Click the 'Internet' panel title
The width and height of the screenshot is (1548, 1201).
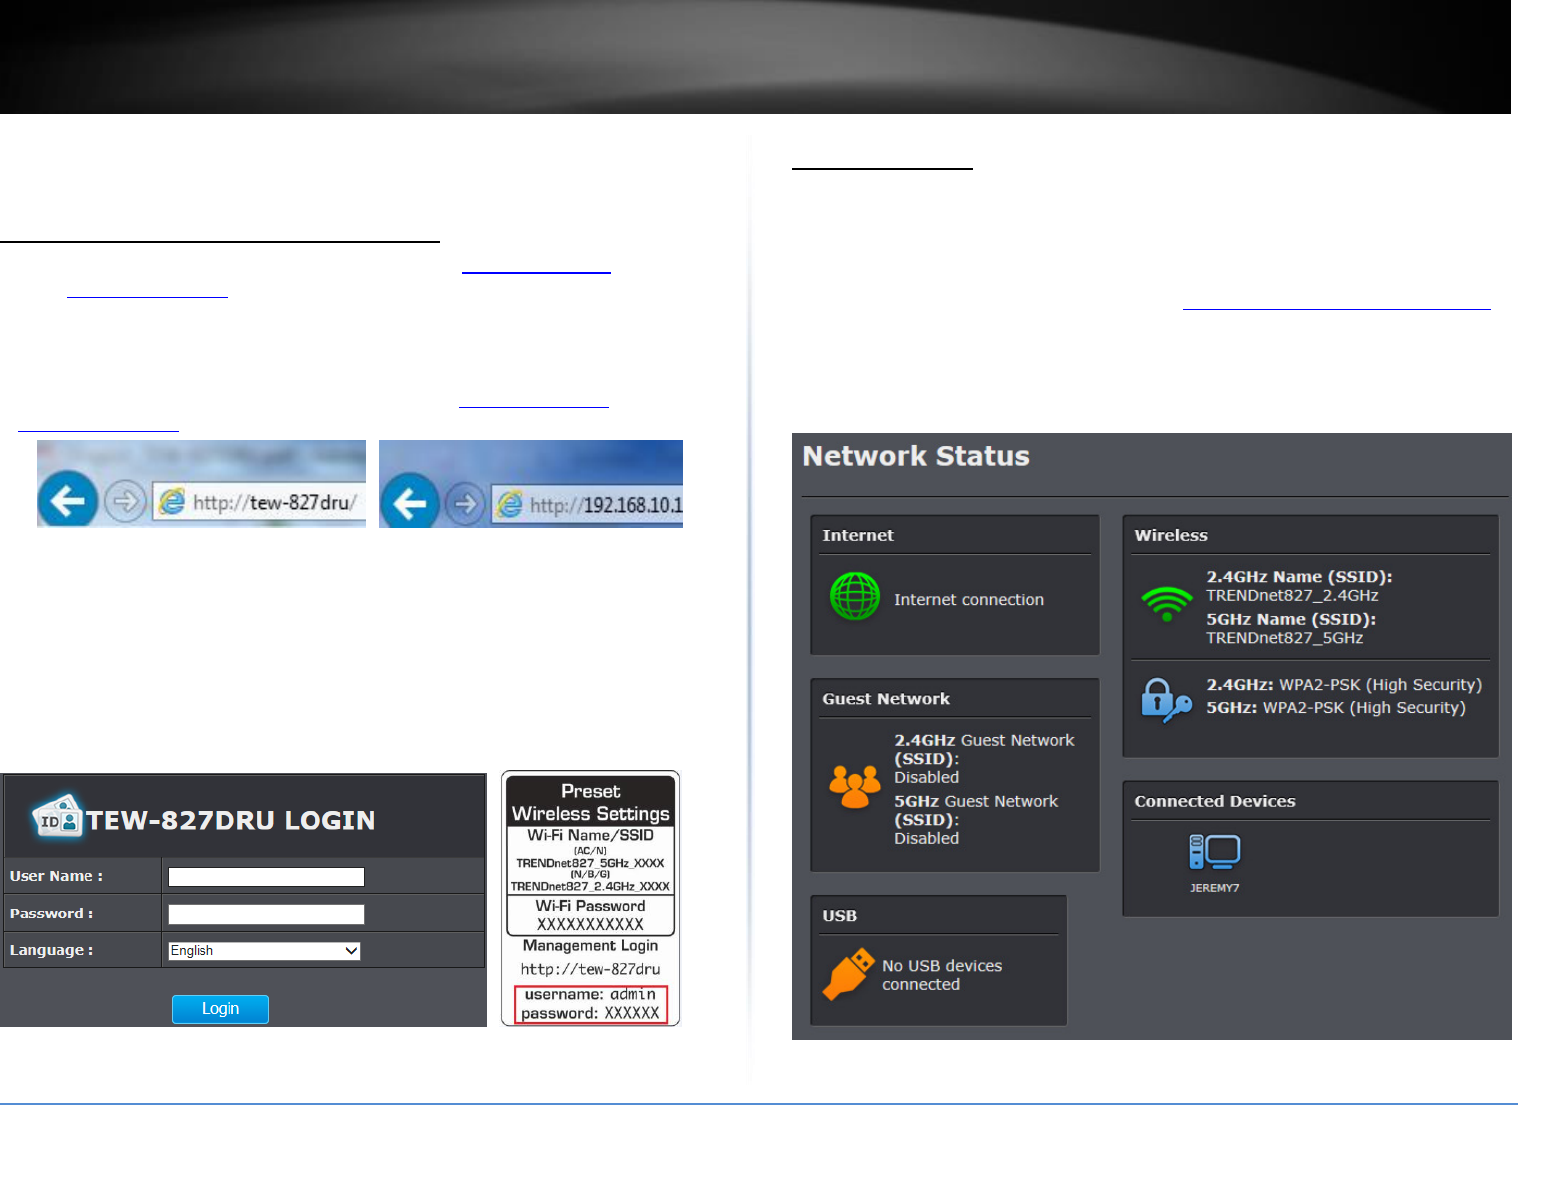pyautogui.click(x=858, y=535)
